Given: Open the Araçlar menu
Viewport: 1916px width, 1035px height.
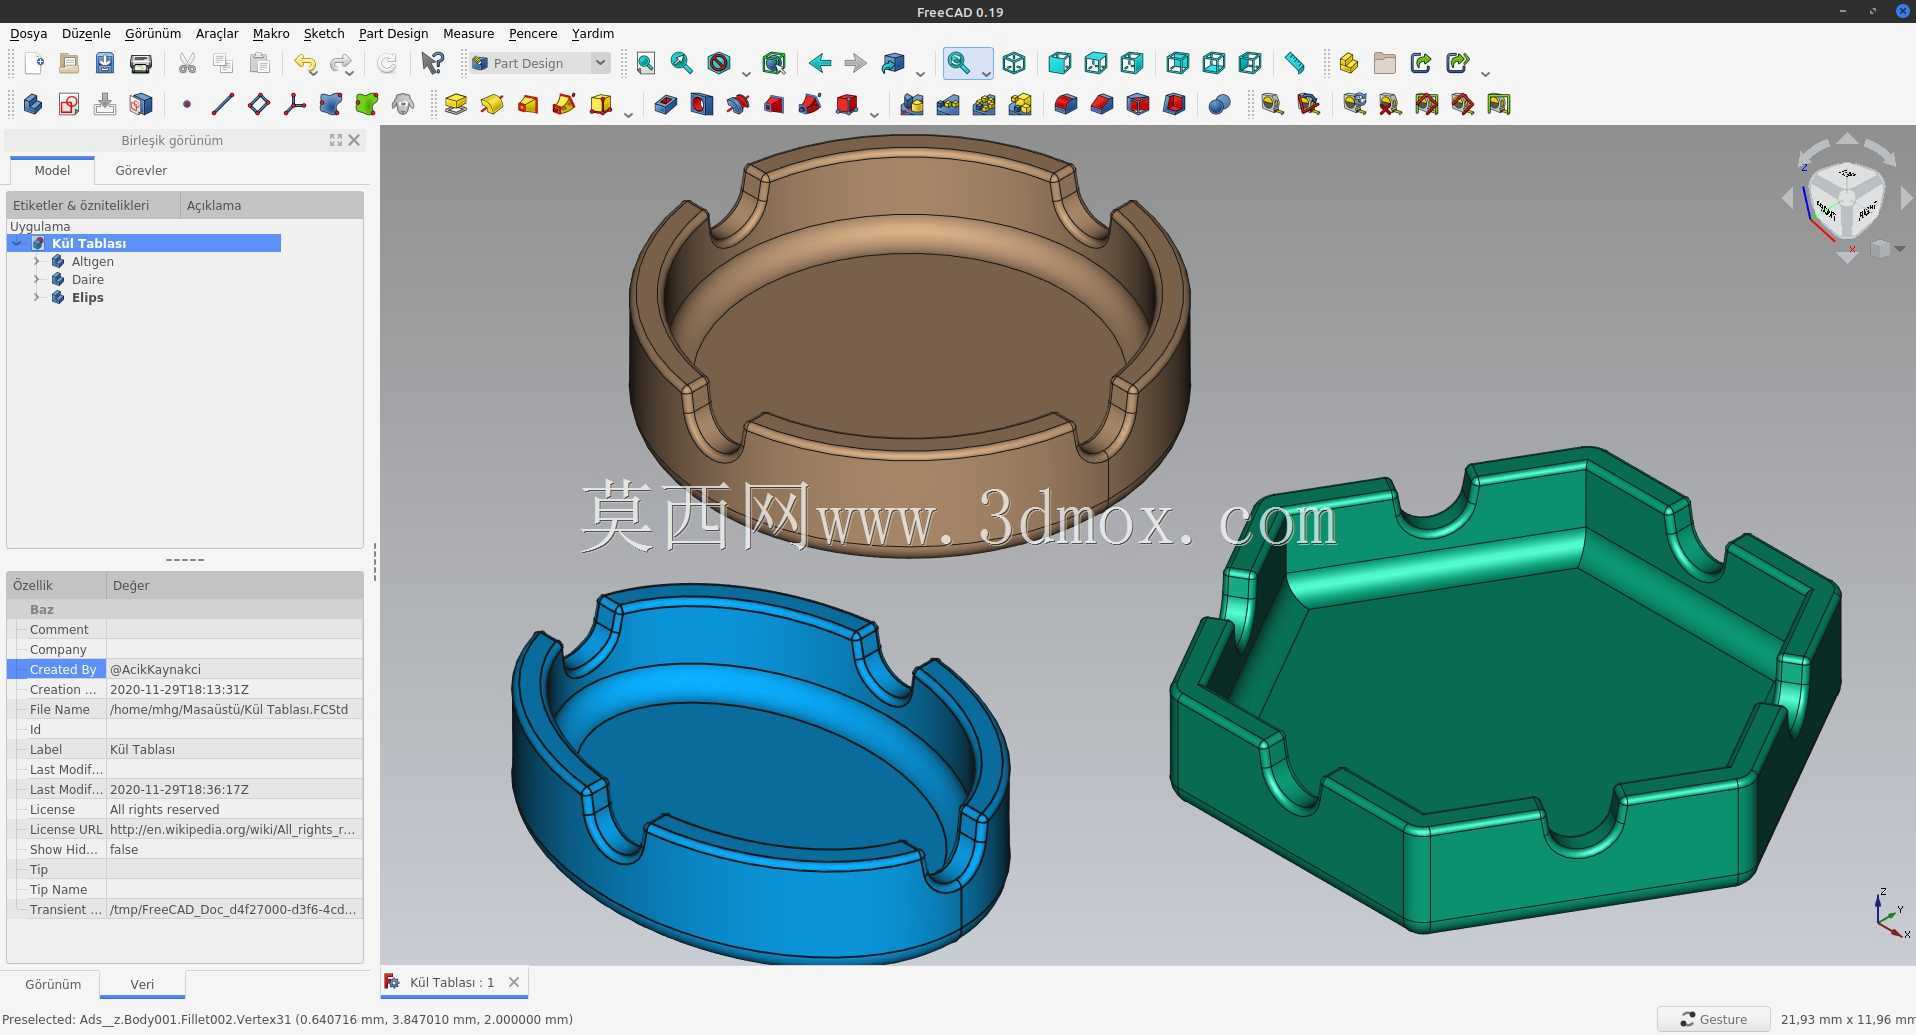Looking at the screenshot, I should pyautogui.click(x=217, y=34).
